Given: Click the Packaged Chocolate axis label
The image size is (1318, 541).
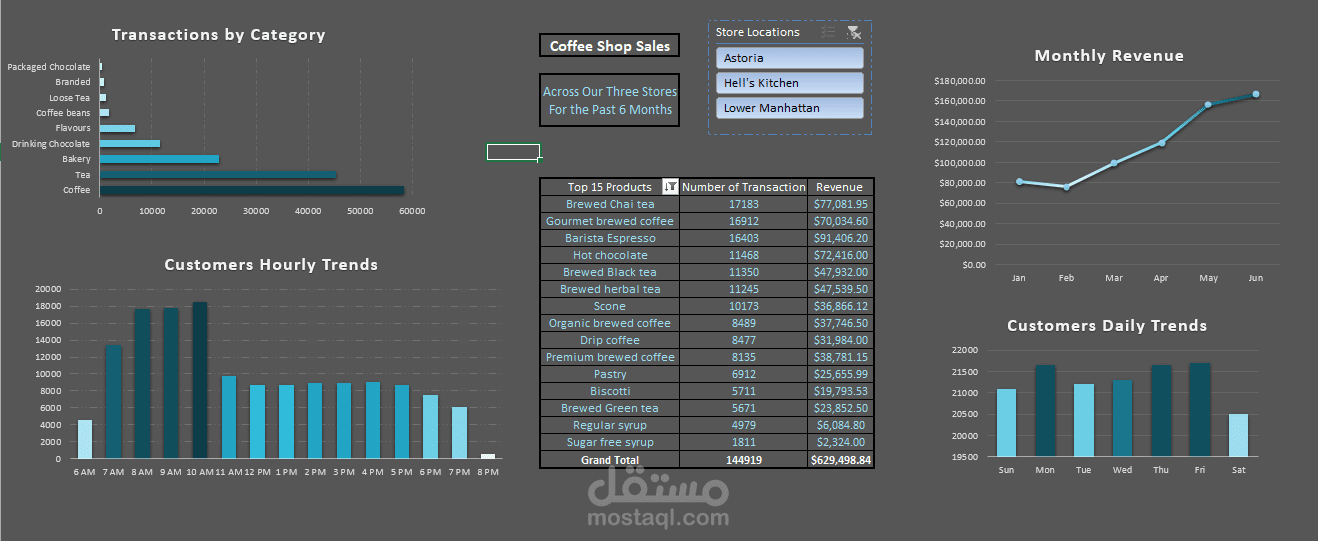Looking at the screenshot, I should tap(48, 67).
